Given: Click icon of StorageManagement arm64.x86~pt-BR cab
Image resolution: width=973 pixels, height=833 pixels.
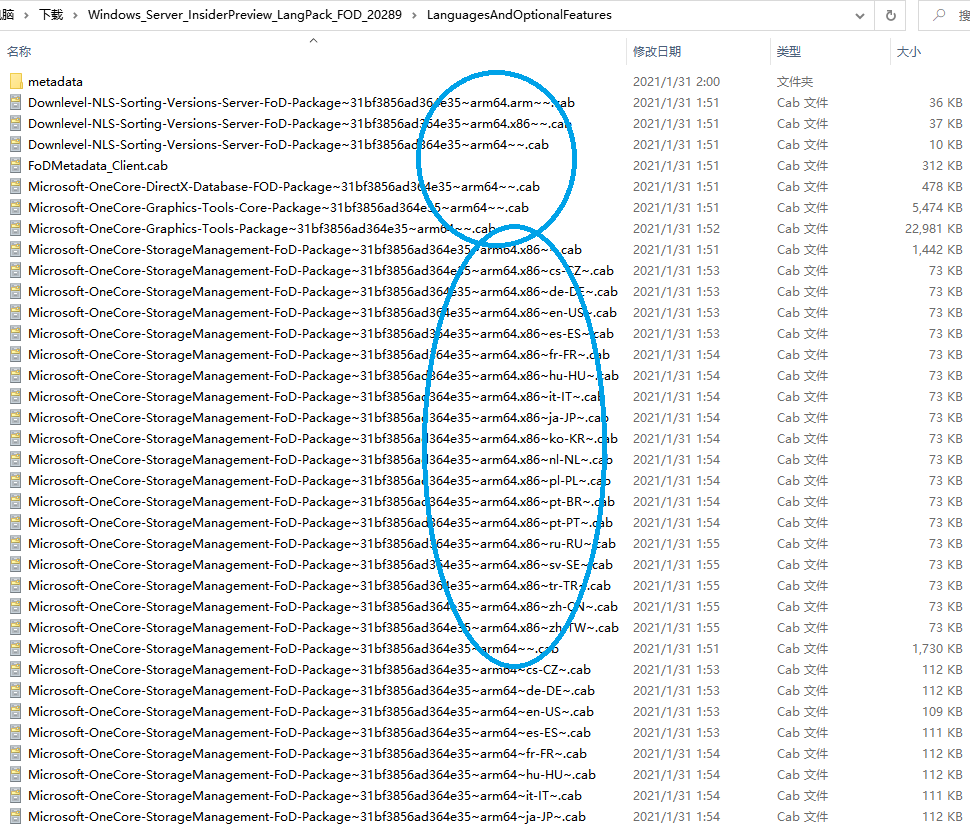Looking at the screenshot, I should pos(16,502).
